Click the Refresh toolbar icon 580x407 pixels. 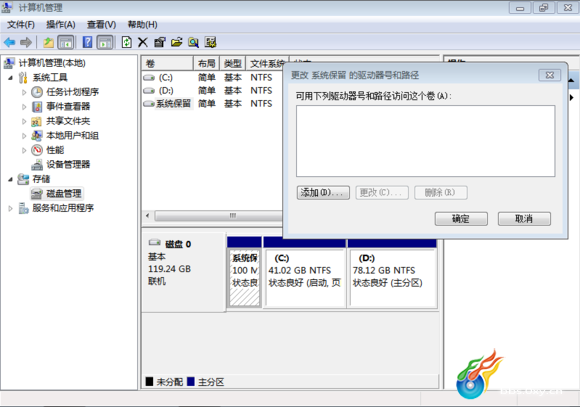[x=127, y=42]
